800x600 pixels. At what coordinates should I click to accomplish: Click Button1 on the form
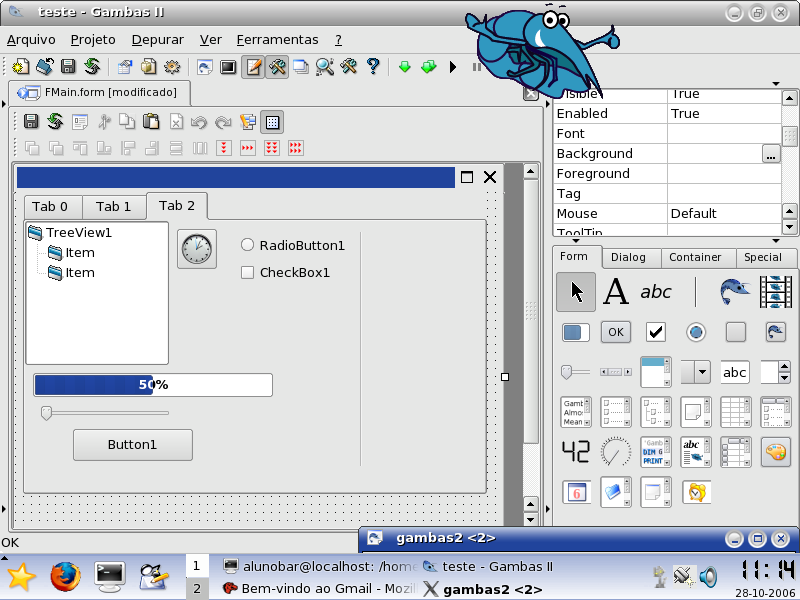pos(133,445)
